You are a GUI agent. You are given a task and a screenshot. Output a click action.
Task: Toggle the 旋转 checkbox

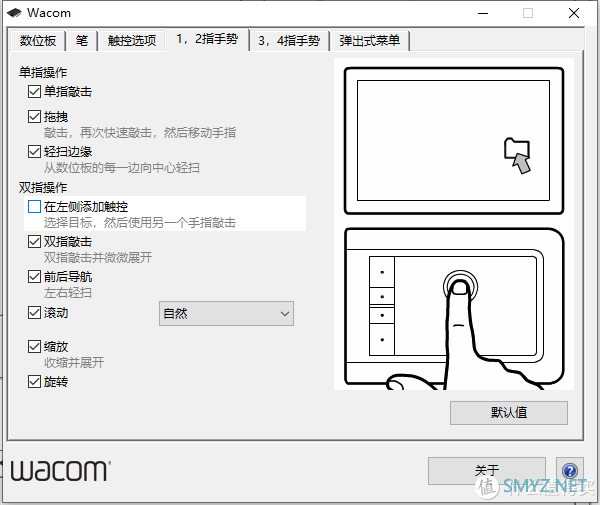pos(34,381)
